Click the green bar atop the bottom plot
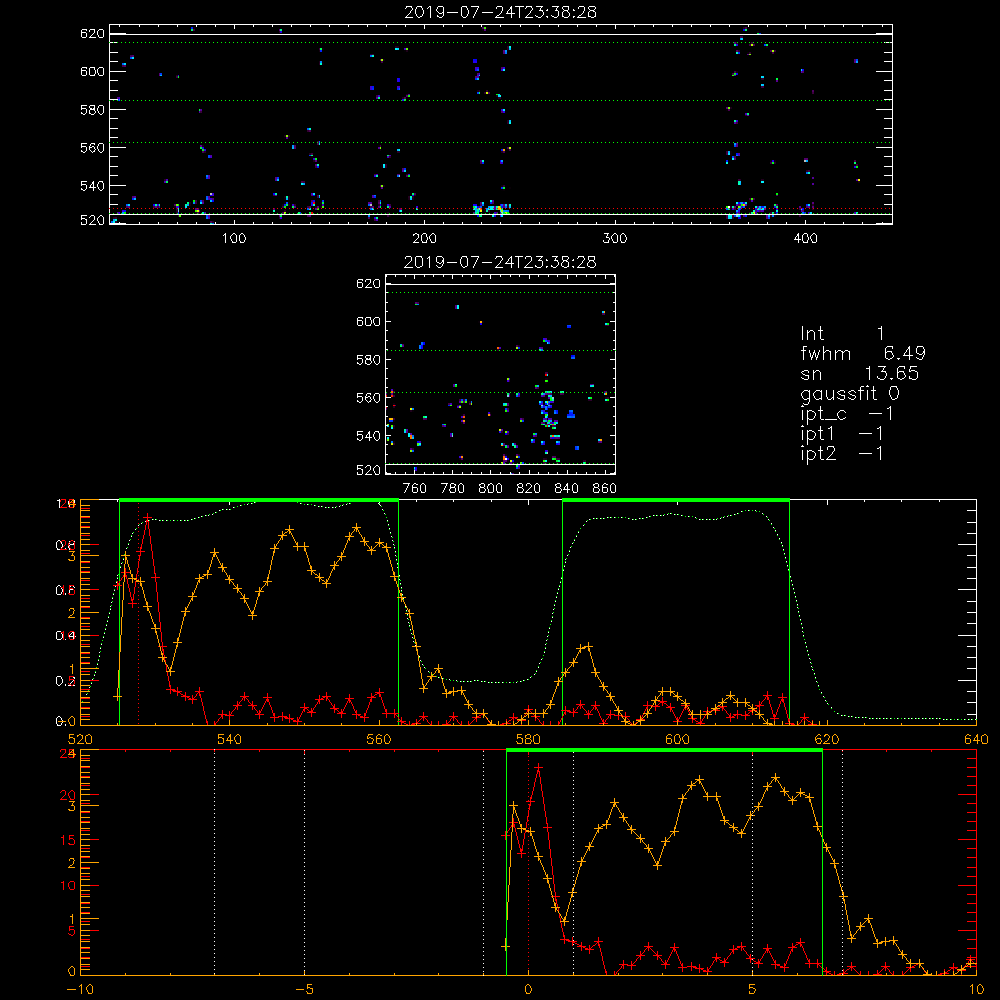1000x1000 pixels. (664, 751)
